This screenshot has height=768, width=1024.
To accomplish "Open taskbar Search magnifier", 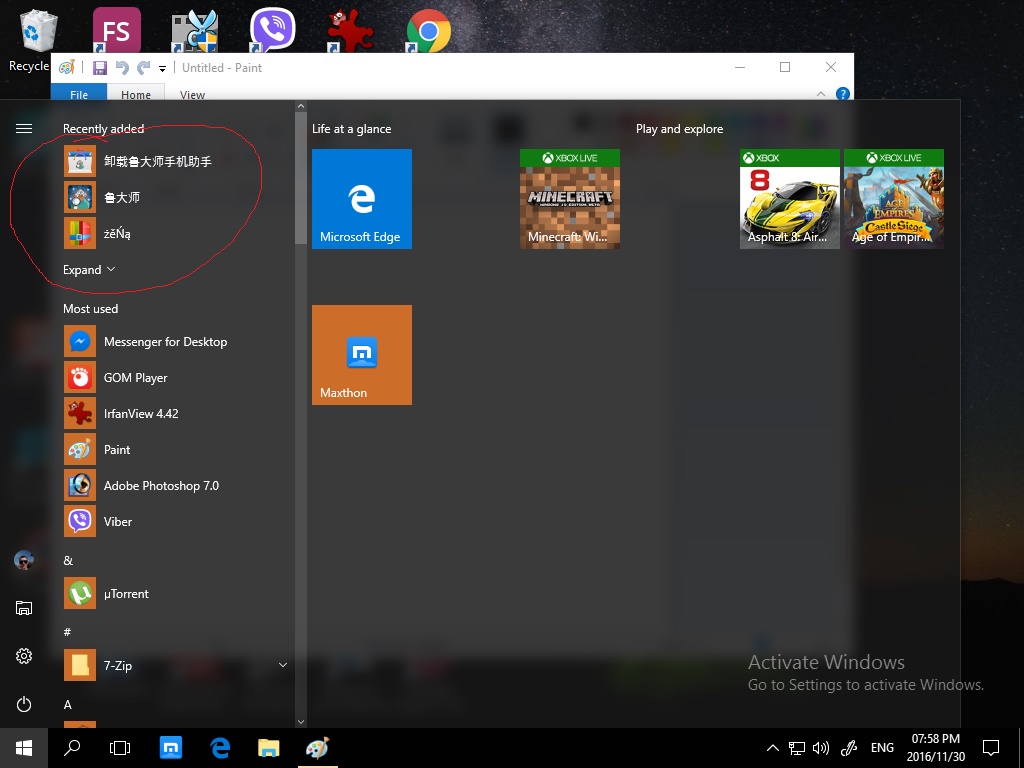I will (72, 748).
